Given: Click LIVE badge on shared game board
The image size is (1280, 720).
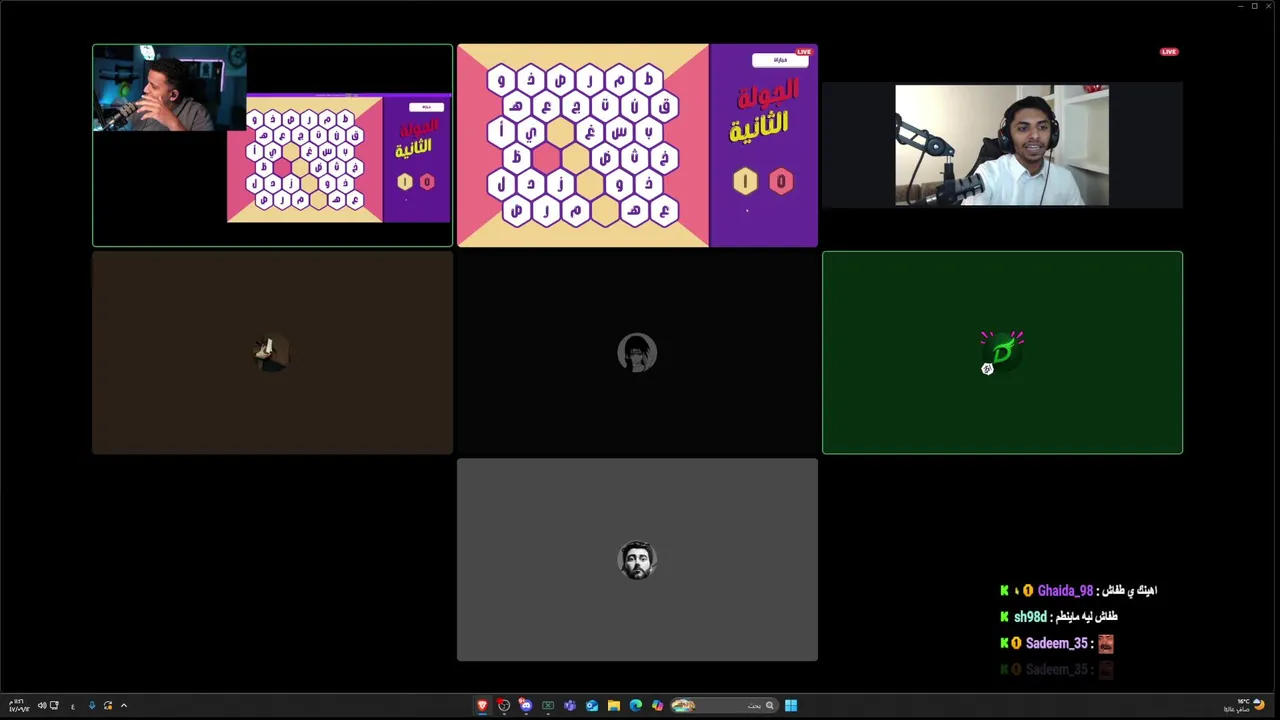Looking at the screenshot, I should [x=804, y=51].
